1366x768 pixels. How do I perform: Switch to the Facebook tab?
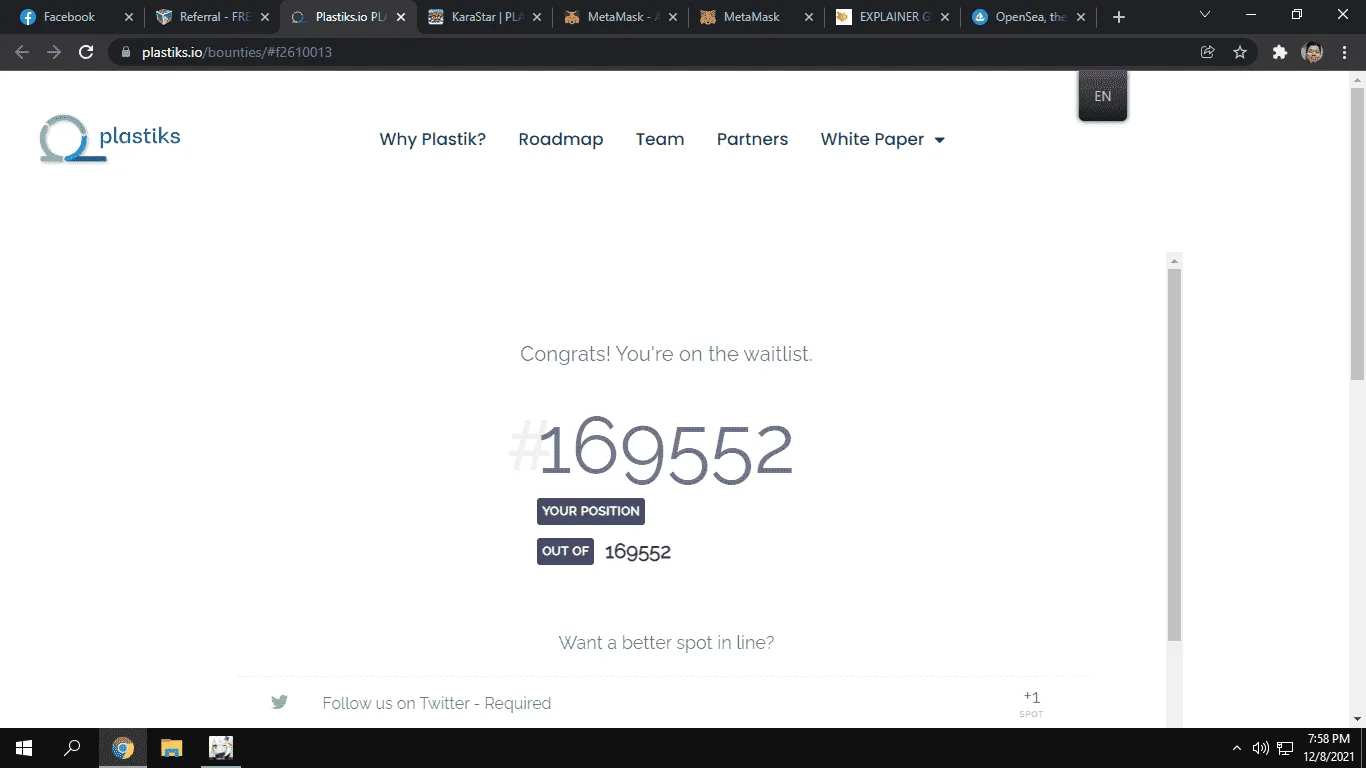point(69,17)
